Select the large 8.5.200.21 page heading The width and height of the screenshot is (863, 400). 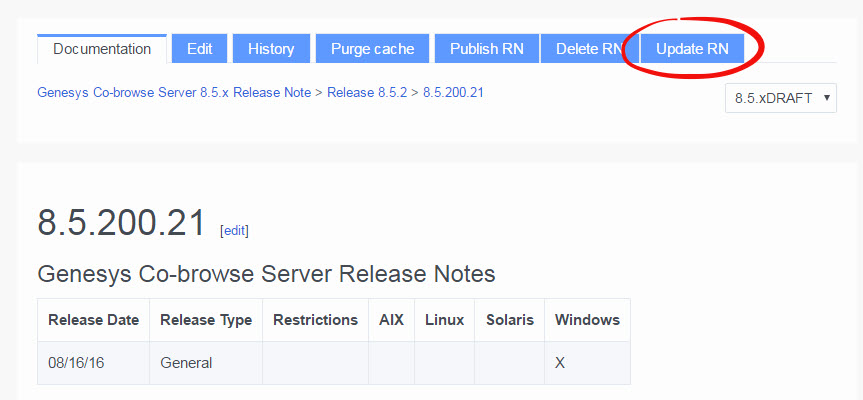[121, 223]
